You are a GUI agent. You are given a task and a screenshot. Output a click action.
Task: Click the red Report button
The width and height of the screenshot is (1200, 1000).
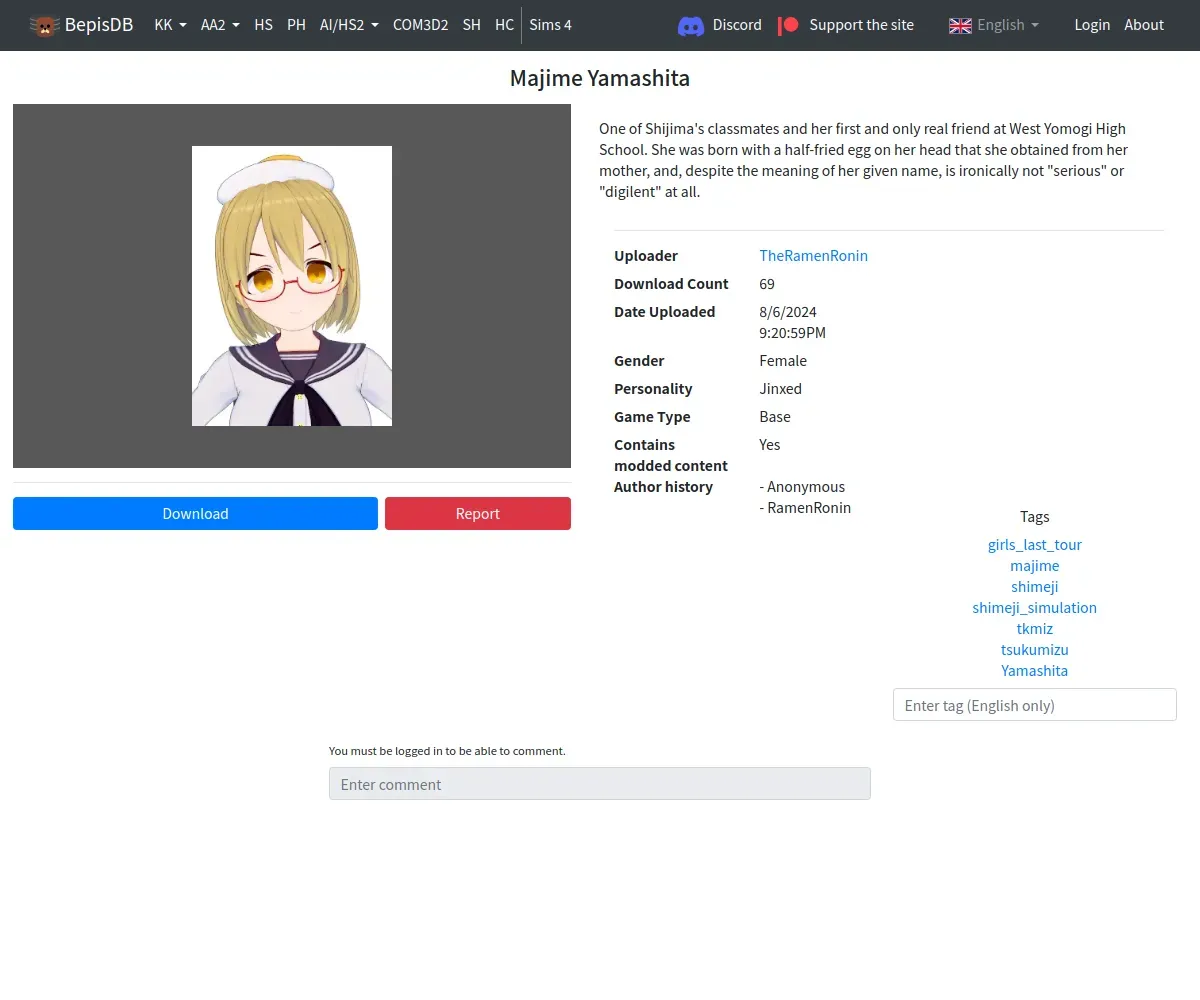click(x=478, y=514)
